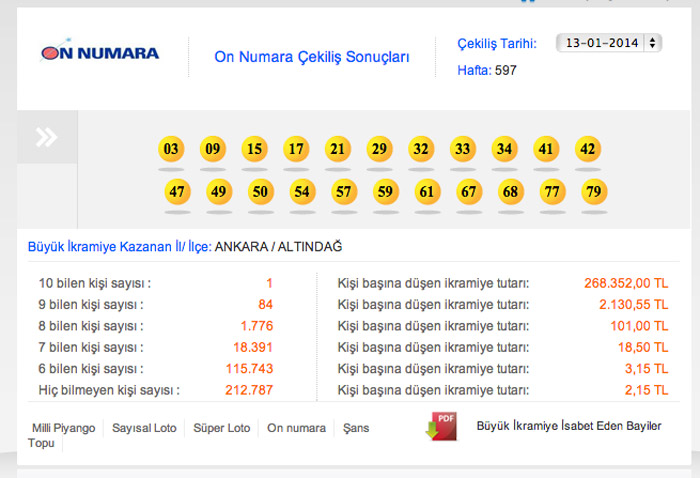The image size is (700, 478).
Task: Click Büyük İkramiye Kazanan İl/ İlçe label
Action: (120, 246)
